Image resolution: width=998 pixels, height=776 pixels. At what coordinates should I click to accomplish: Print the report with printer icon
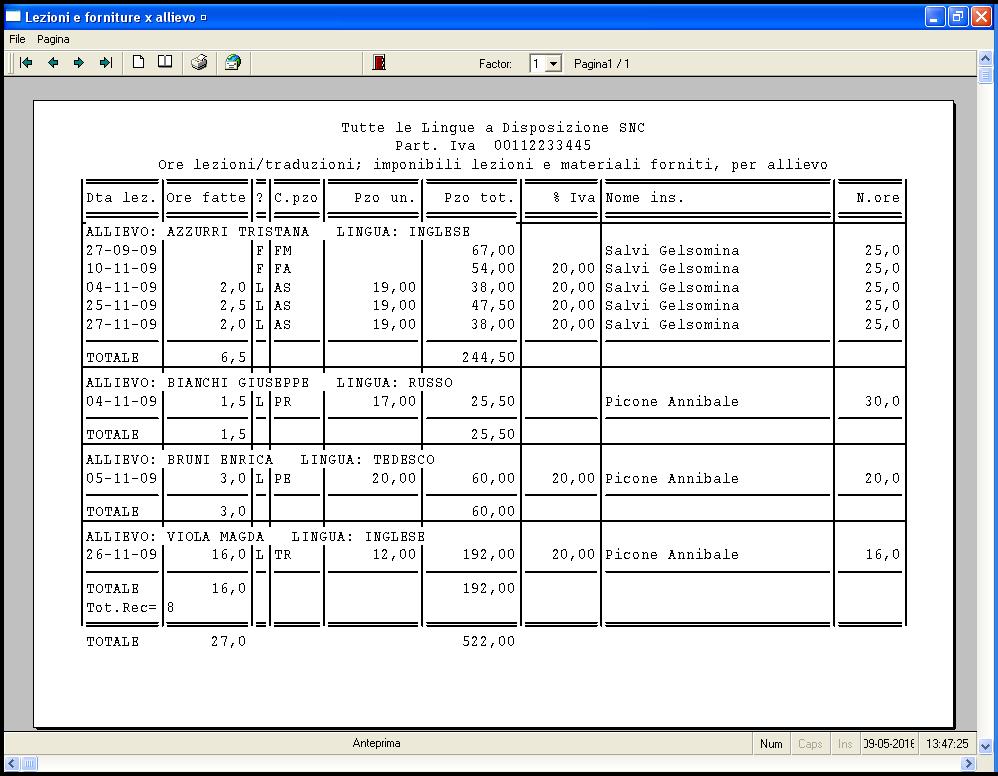pos(199,62)
